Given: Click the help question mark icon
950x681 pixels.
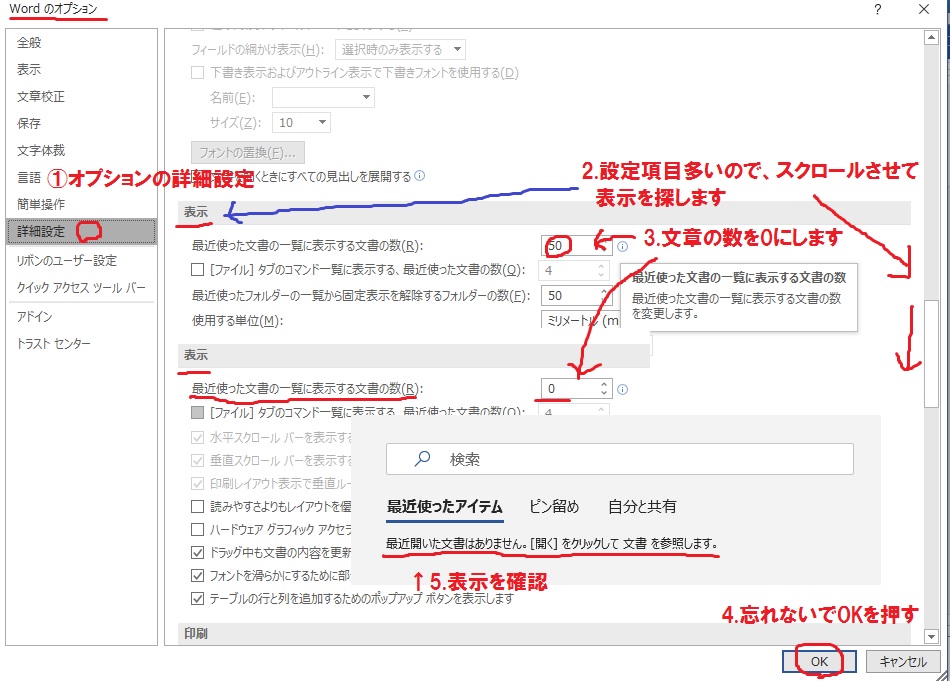Looking at the screenshot, I should [x=877, y=10].
